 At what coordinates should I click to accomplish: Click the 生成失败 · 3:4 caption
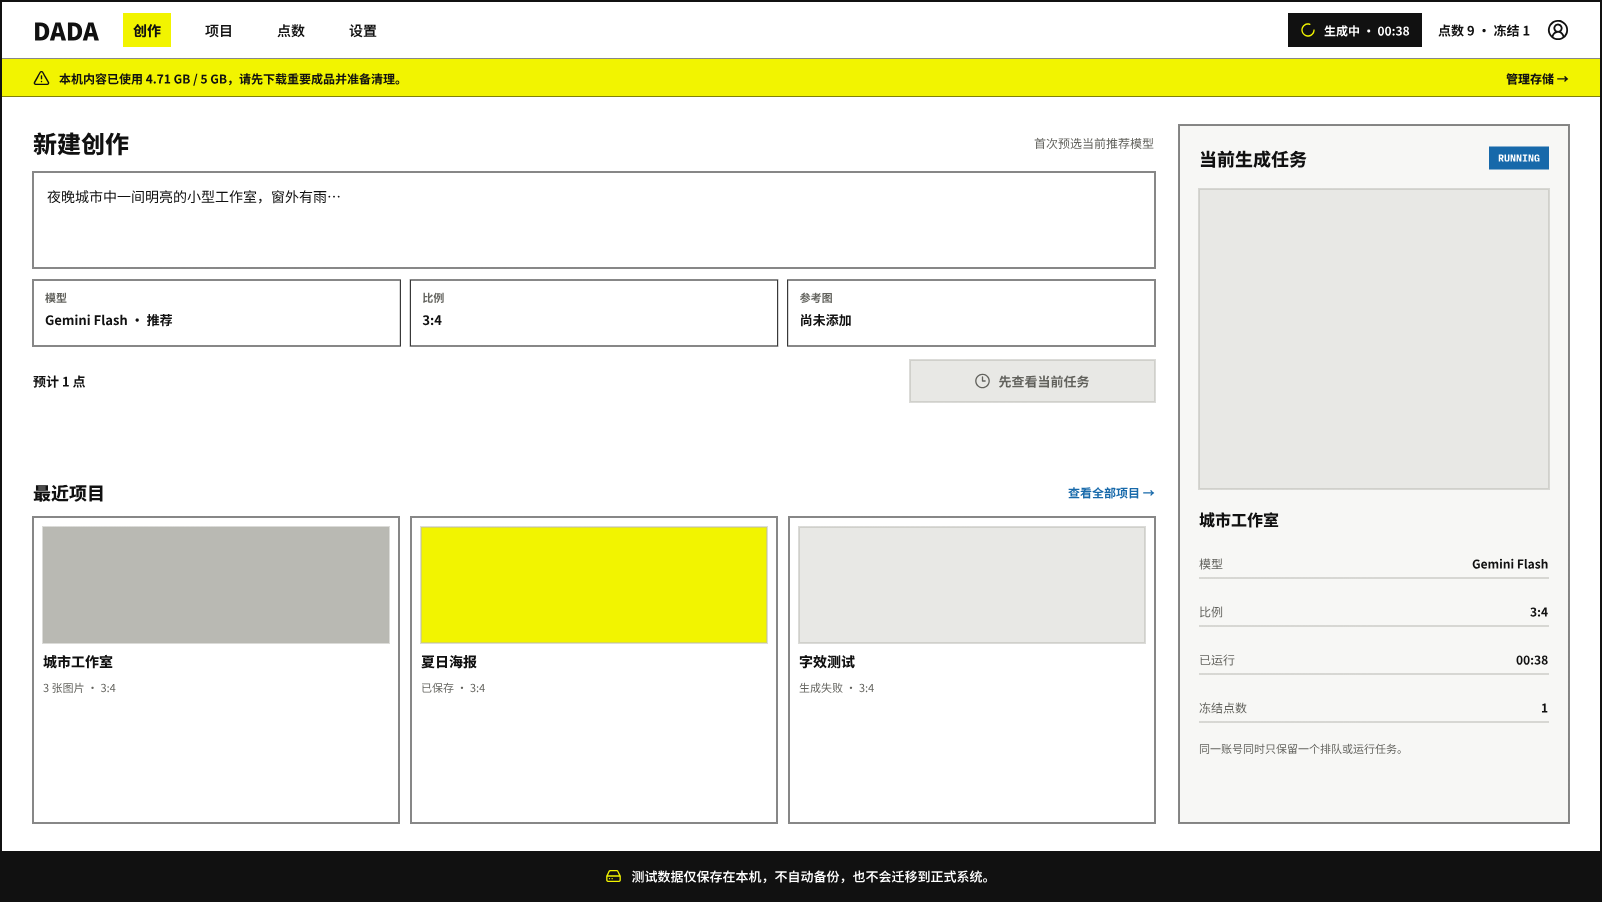[837, 688]
